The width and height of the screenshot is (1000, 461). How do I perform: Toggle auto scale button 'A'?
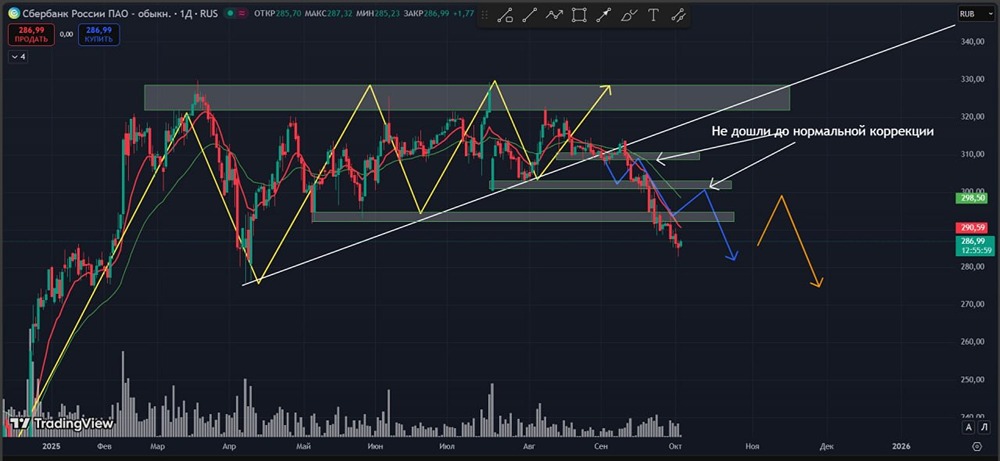click(969, 427)
